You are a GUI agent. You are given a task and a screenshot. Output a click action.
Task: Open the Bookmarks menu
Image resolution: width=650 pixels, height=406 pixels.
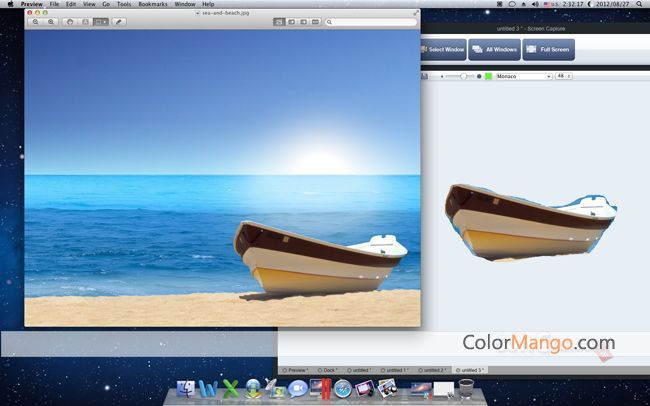pyautogui.click(x=153, y=4)
